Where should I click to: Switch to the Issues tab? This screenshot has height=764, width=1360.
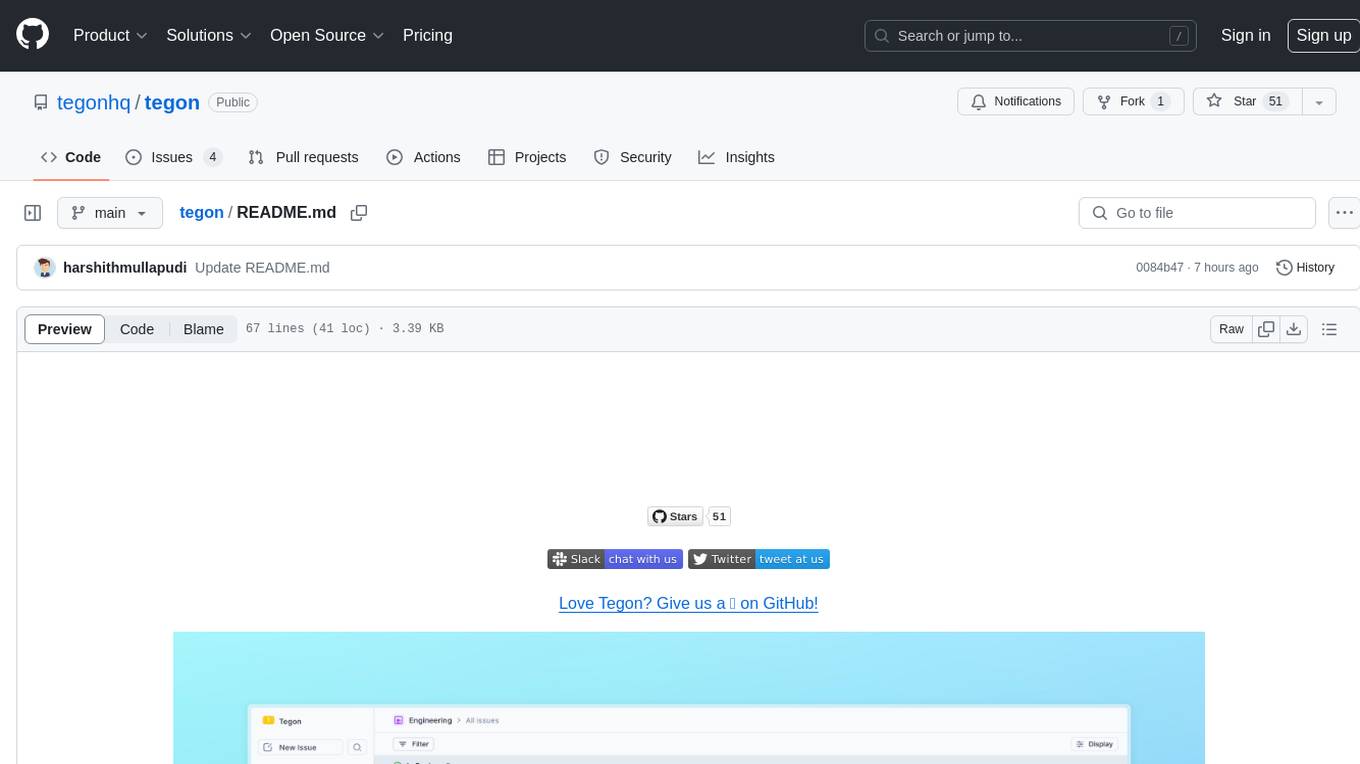[174, 157]
